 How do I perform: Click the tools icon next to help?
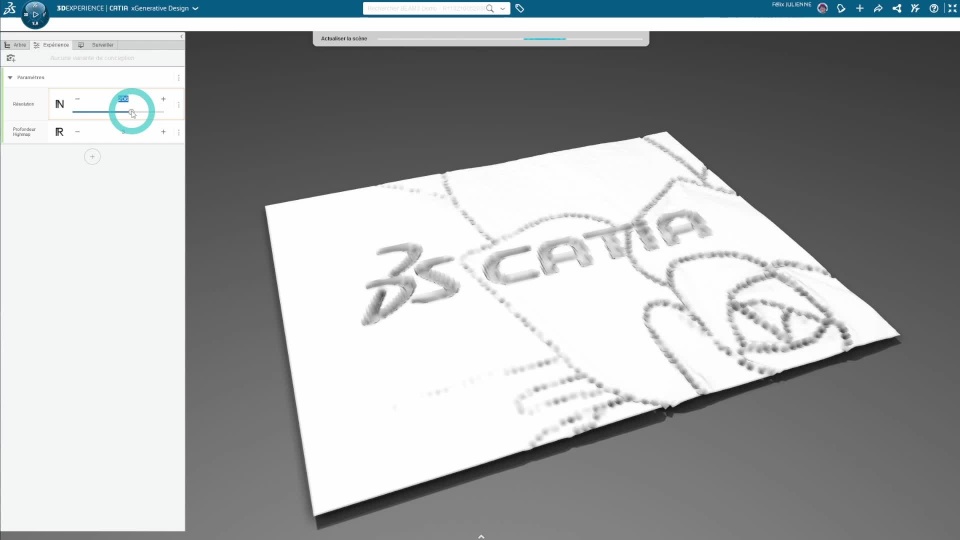click(x=915, y=9)
